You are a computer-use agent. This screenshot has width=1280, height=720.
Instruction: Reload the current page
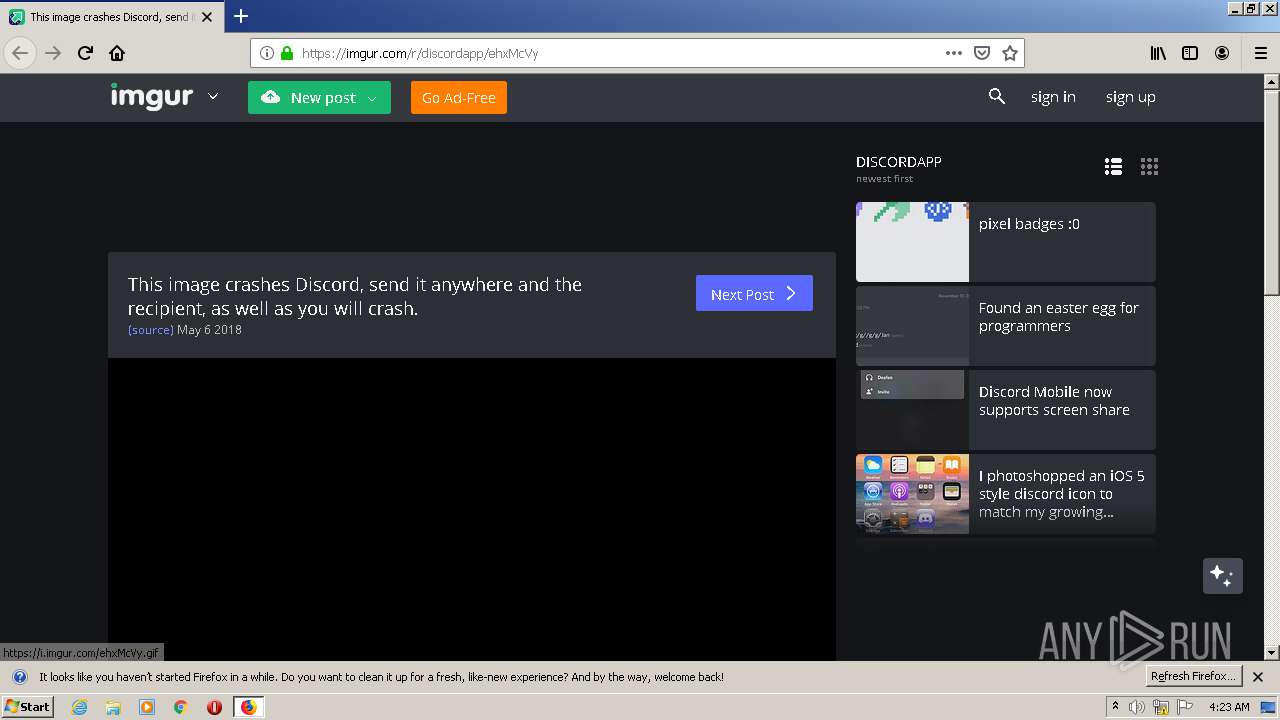tap(85, 53)
